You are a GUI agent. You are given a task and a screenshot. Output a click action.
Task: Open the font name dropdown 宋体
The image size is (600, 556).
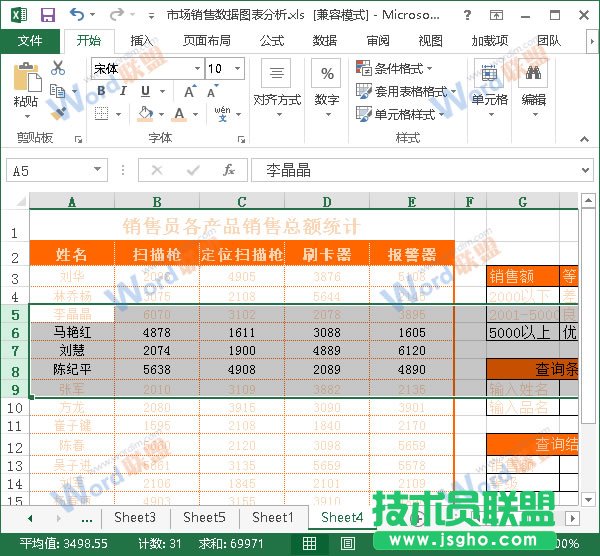click(197, 68)
